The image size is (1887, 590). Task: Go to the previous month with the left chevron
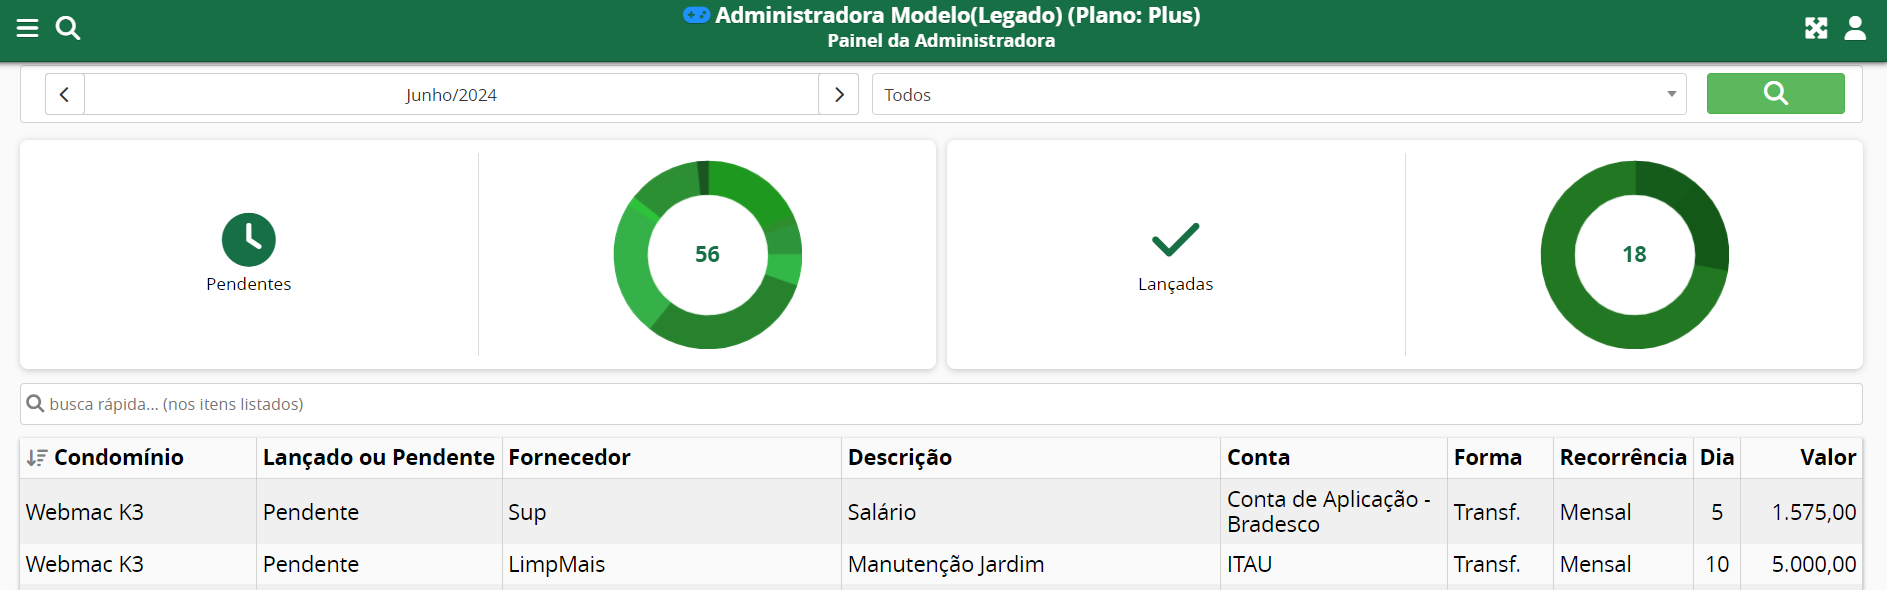(64, 93)
